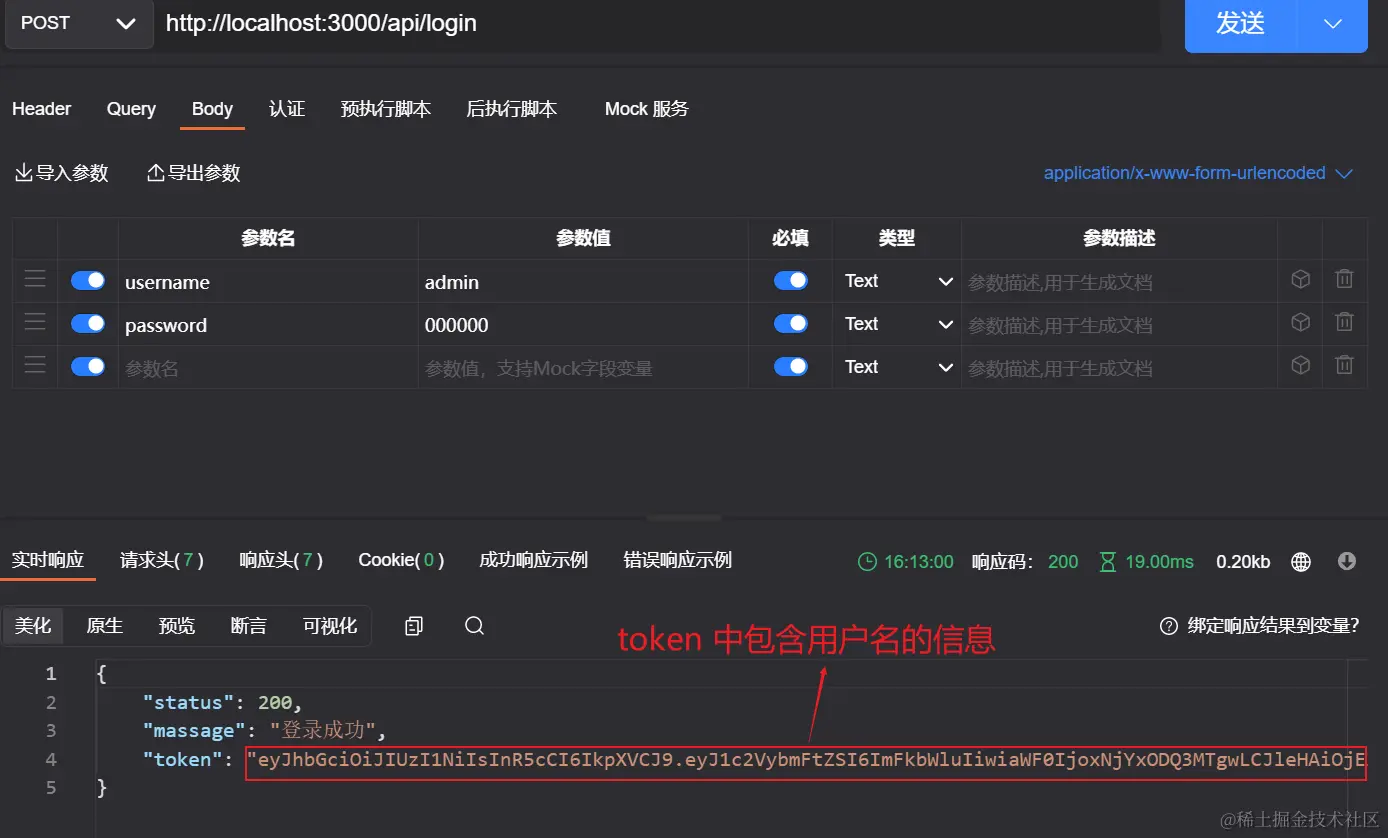Click 绑定响应结果到变量 link
1388x838 pixels.
(x=1273, y=626)
